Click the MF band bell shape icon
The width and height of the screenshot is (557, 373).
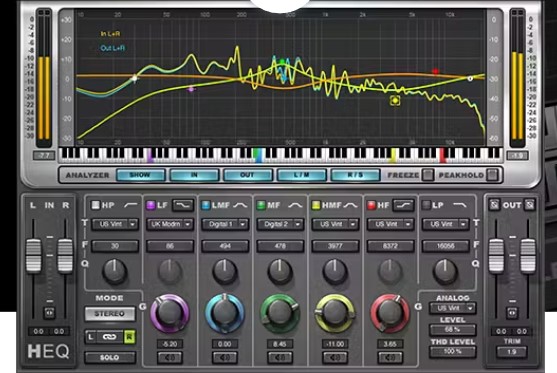point(295,205)
